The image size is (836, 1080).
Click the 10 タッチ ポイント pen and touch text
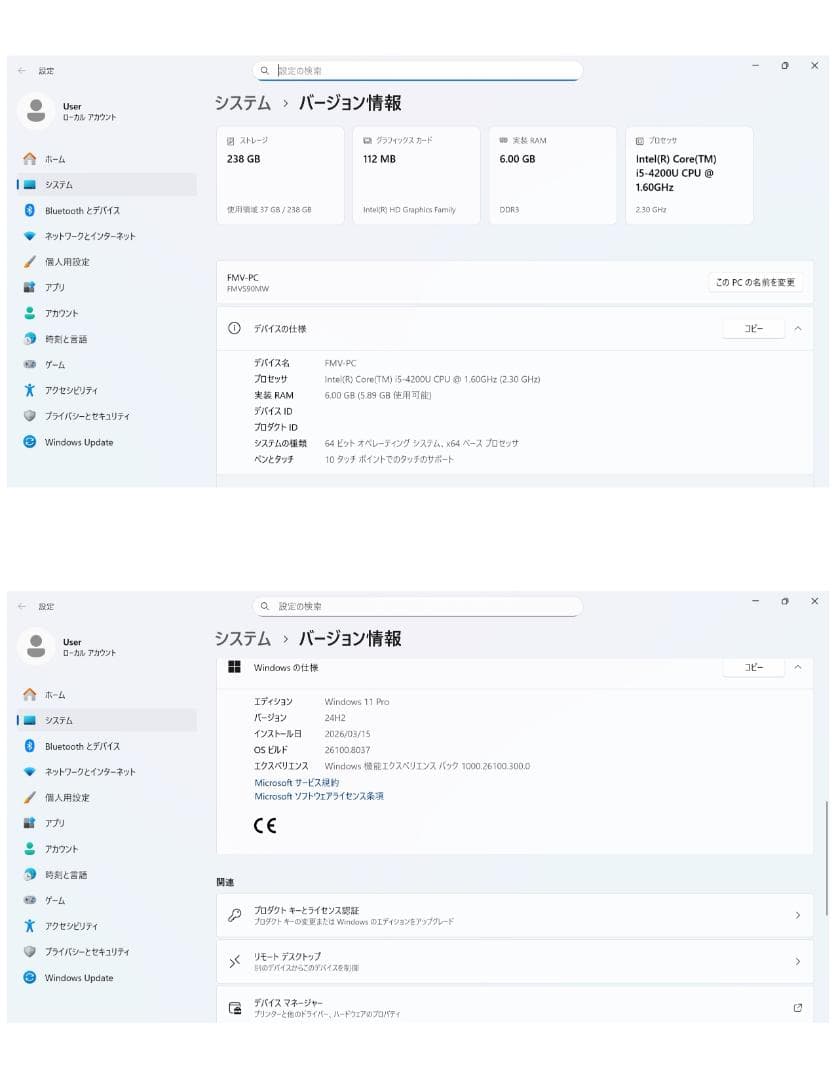point(389,459)
